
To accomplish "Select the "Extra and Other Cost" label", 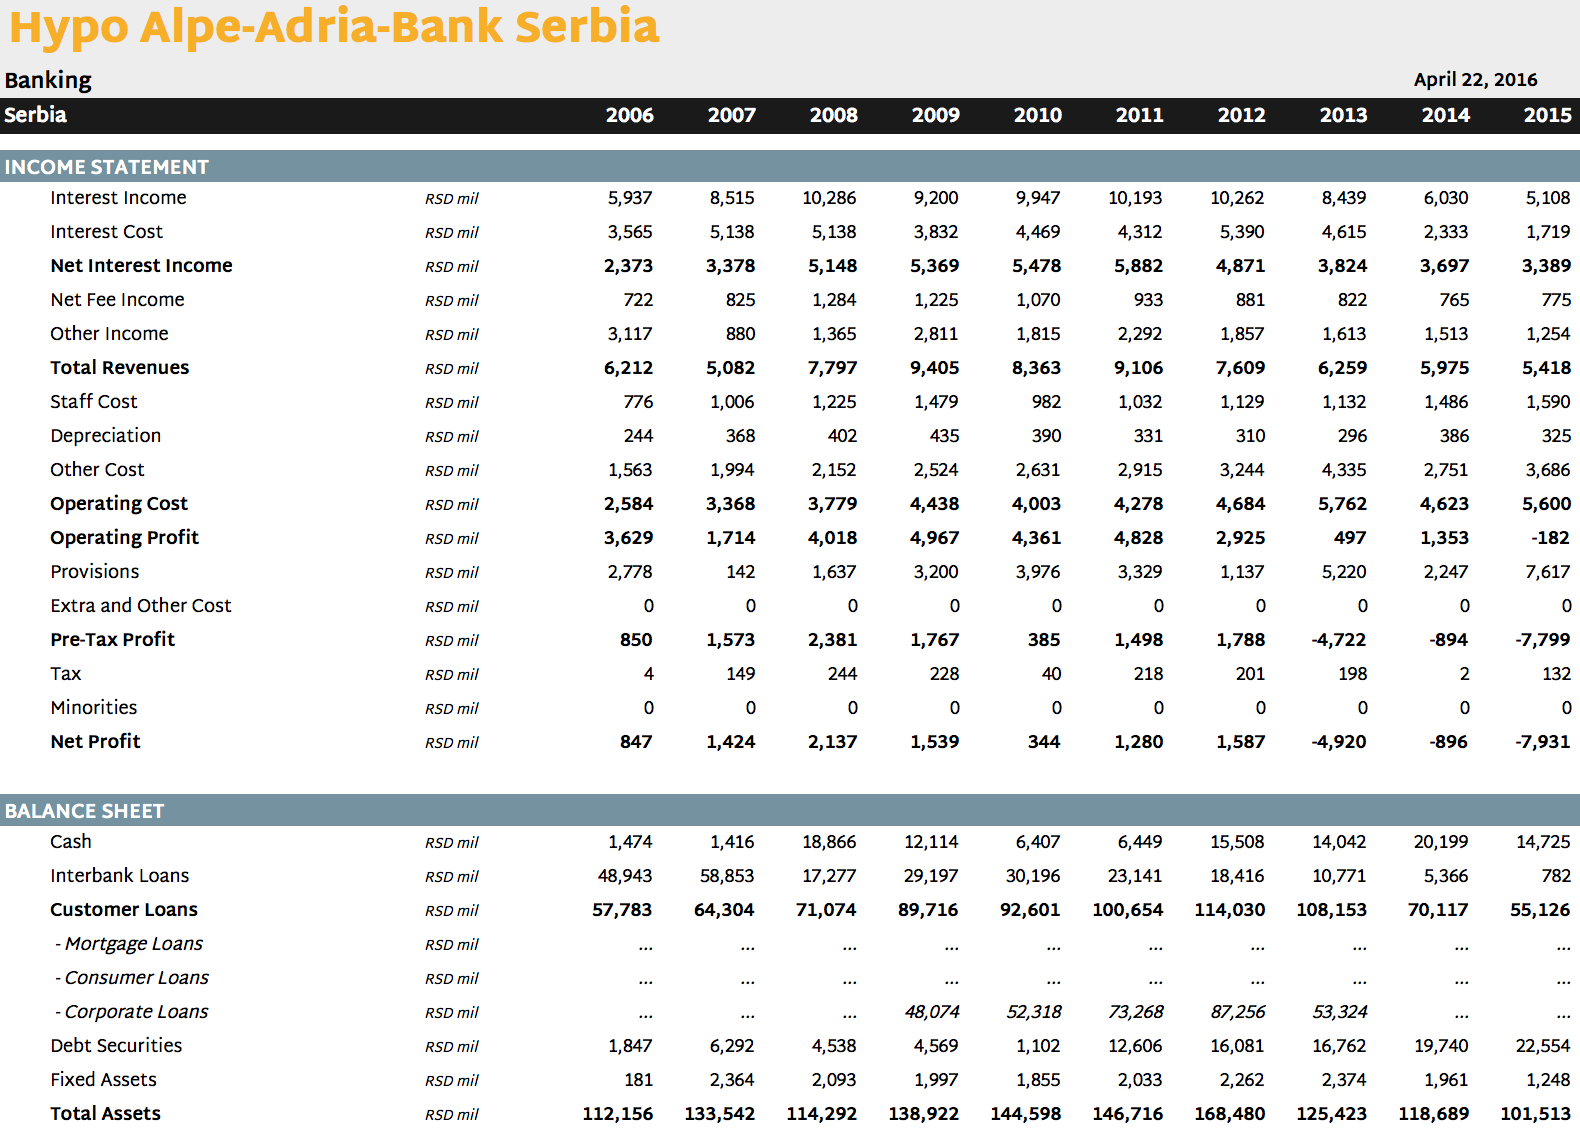I will coord(141,606).
